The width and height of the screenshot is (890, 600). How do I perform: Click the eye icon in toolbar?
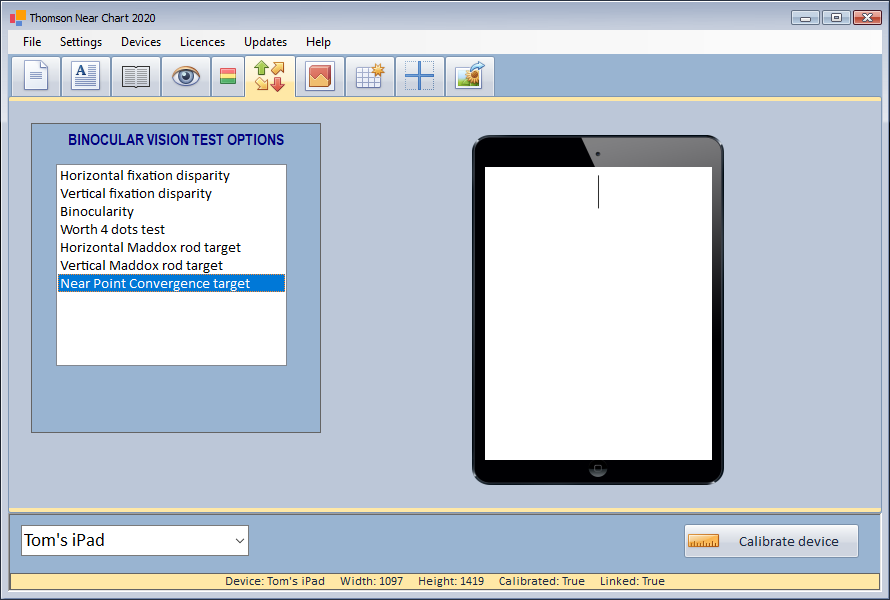(x=186, y=77)
